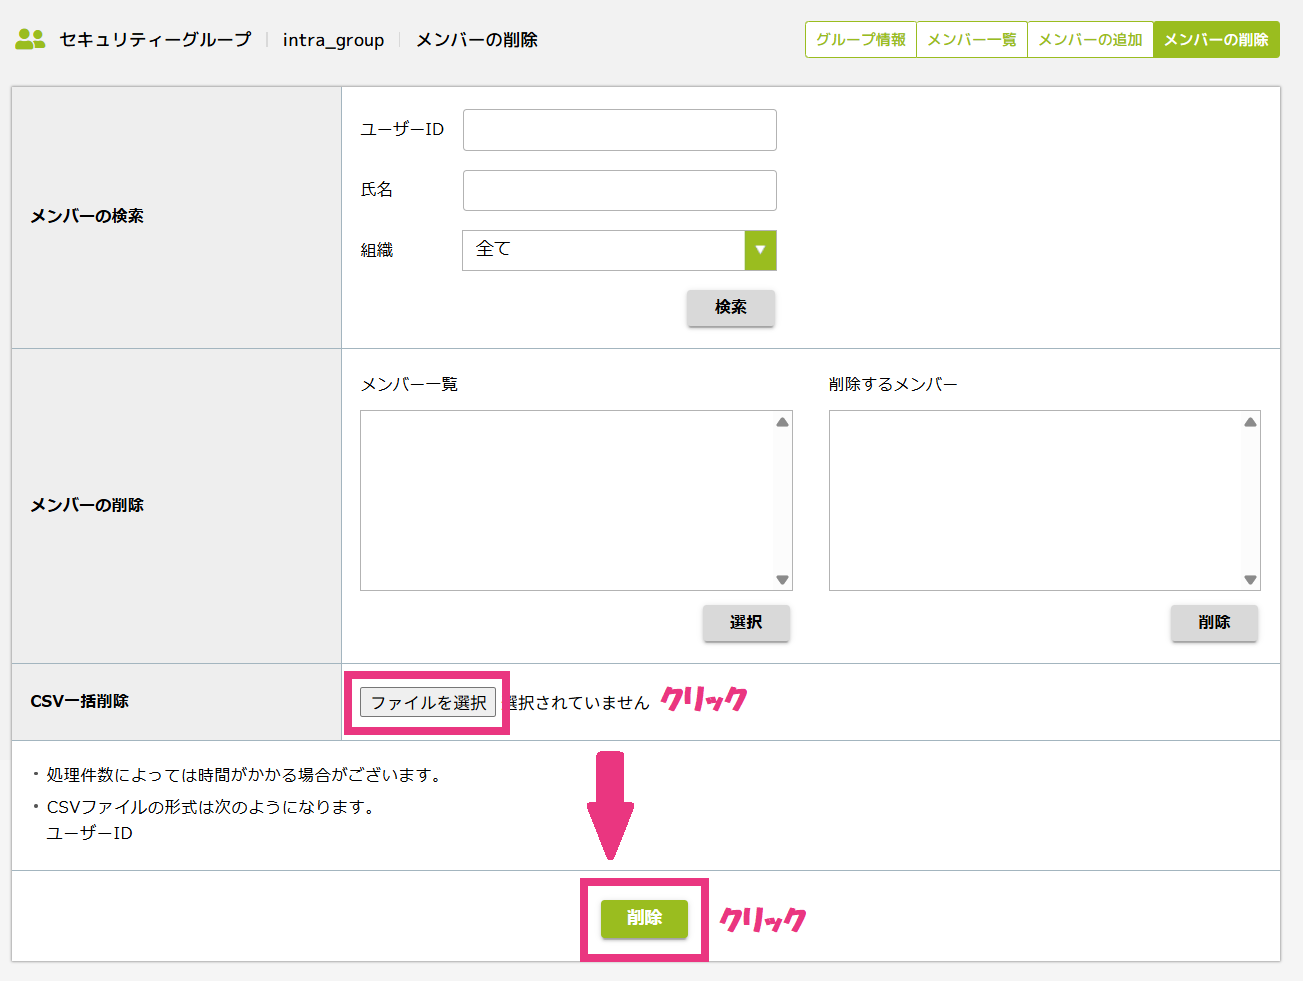Click the note CSVファイルの形式は次のようになります

(210, 807)
